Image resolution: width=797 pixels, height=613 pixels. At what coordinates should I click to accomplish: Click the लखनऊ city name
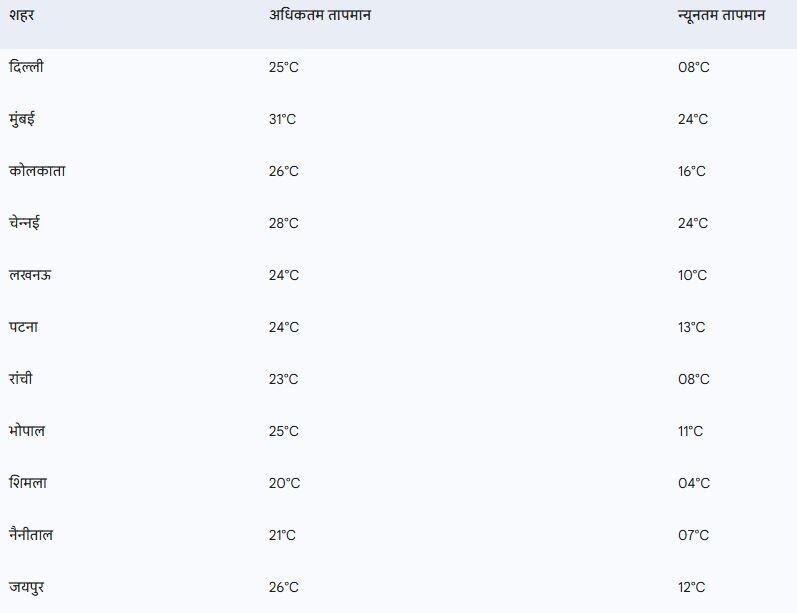point(30,275)
